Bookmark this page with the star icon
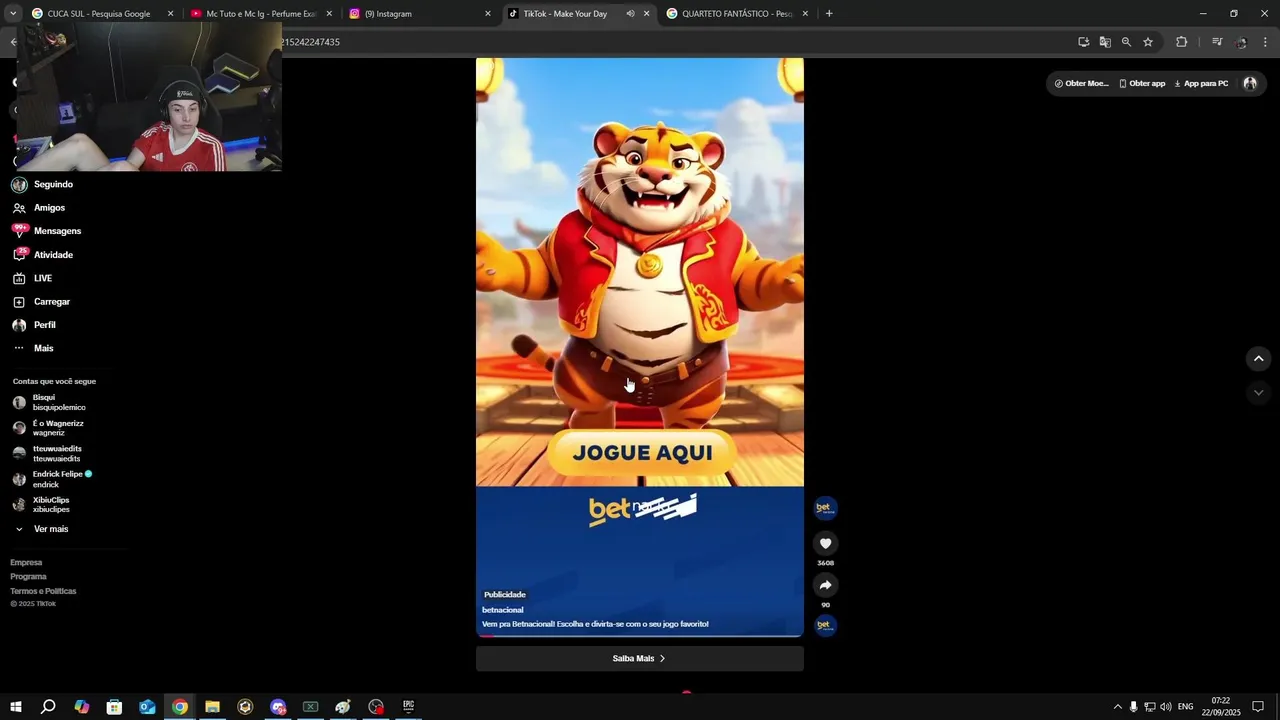This screenshot has width=1280, height=720. [x=1148, y=42]
